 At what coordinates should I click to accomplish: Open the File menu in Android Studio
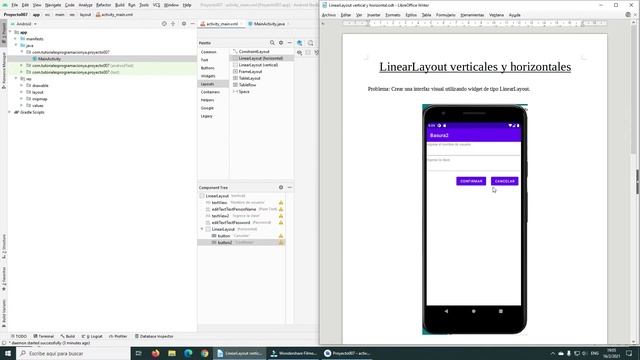pyautogui.click(x=15, y=5)
